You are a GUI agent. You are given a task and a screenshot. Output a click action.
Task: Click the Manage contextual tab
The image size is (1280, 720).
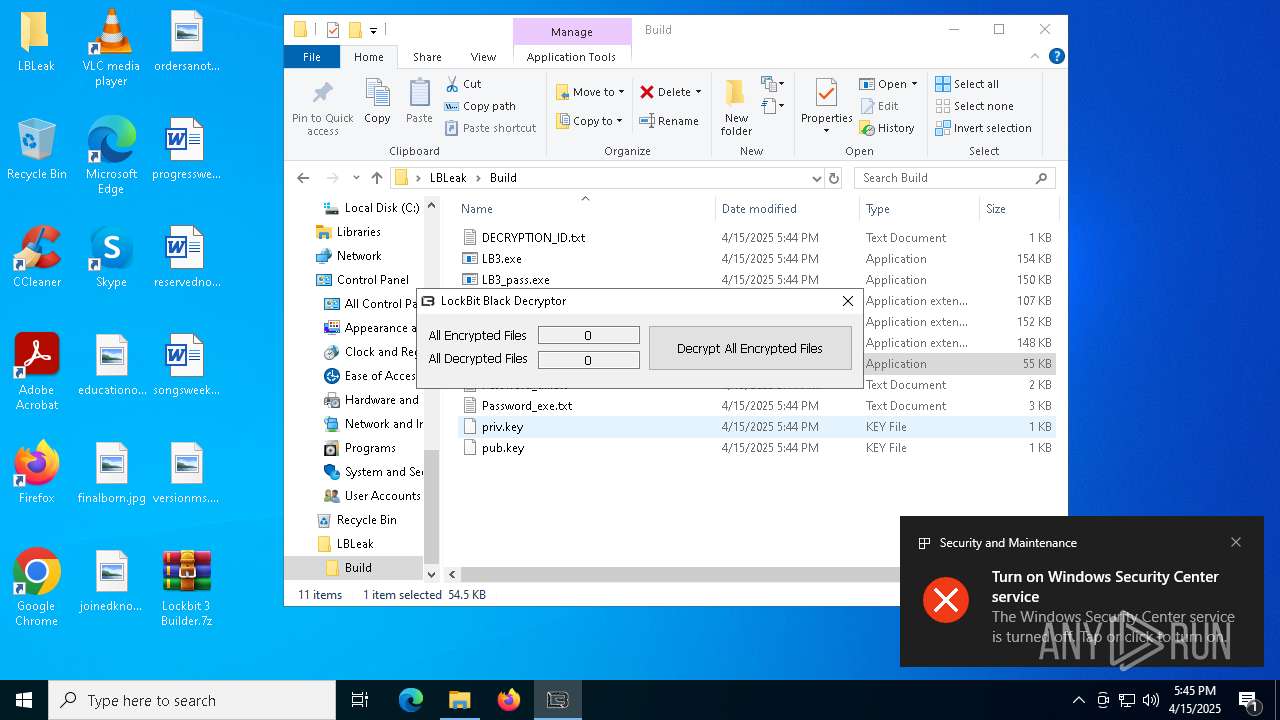[572, 32]
